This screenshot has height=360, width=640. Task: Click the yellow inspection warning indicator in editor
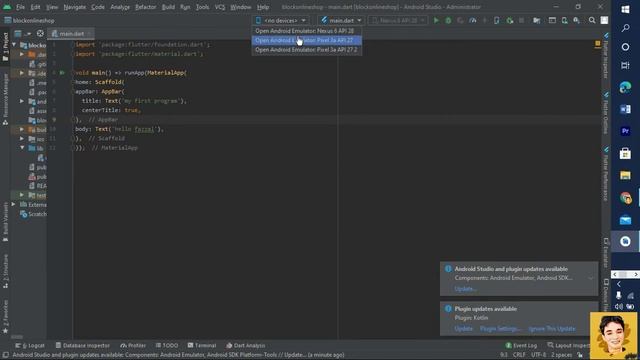(x=598, y=43)
